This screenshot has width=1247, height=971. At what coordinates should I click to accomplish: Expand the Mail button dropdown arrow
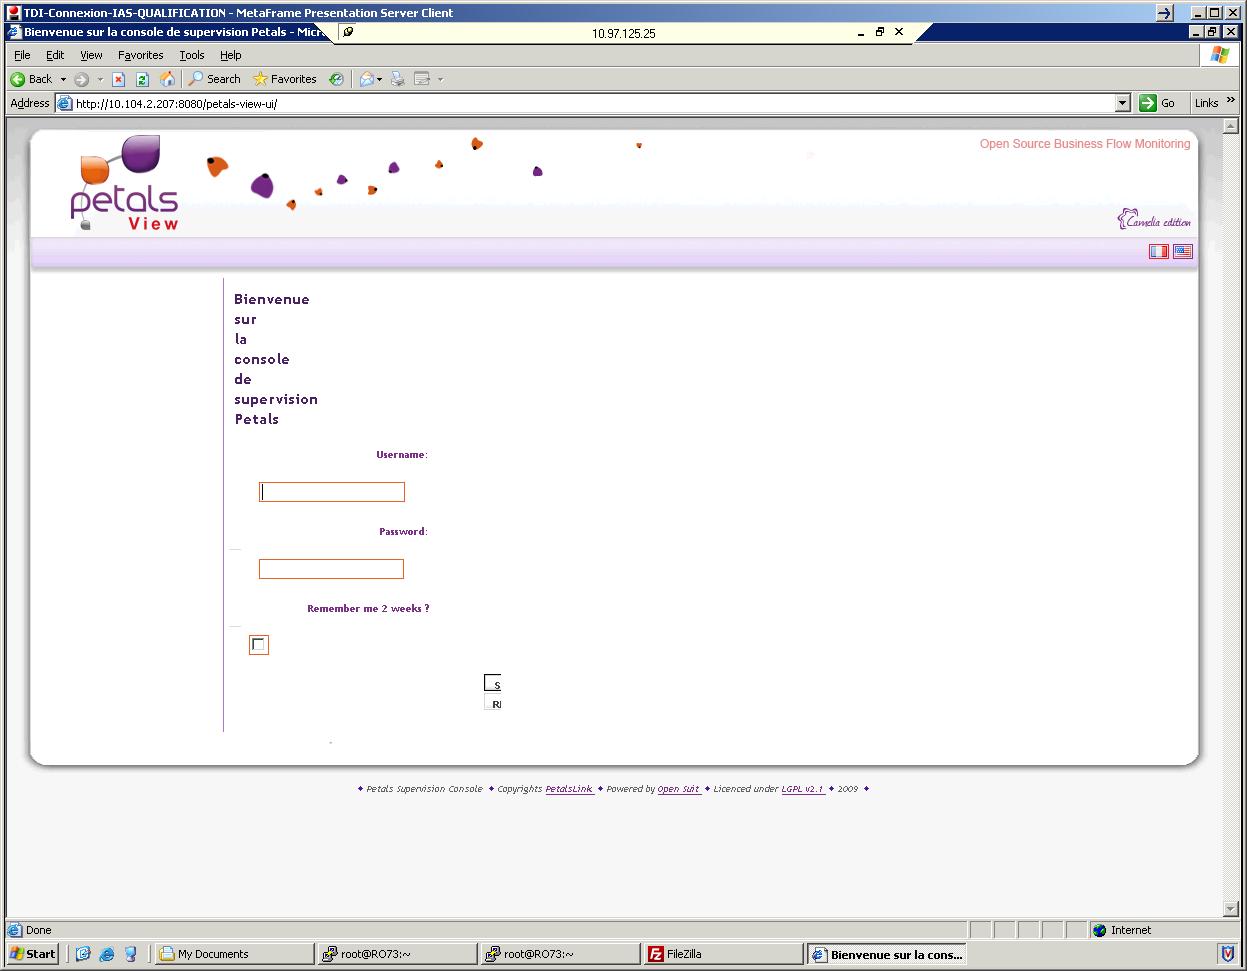(380, 79)
